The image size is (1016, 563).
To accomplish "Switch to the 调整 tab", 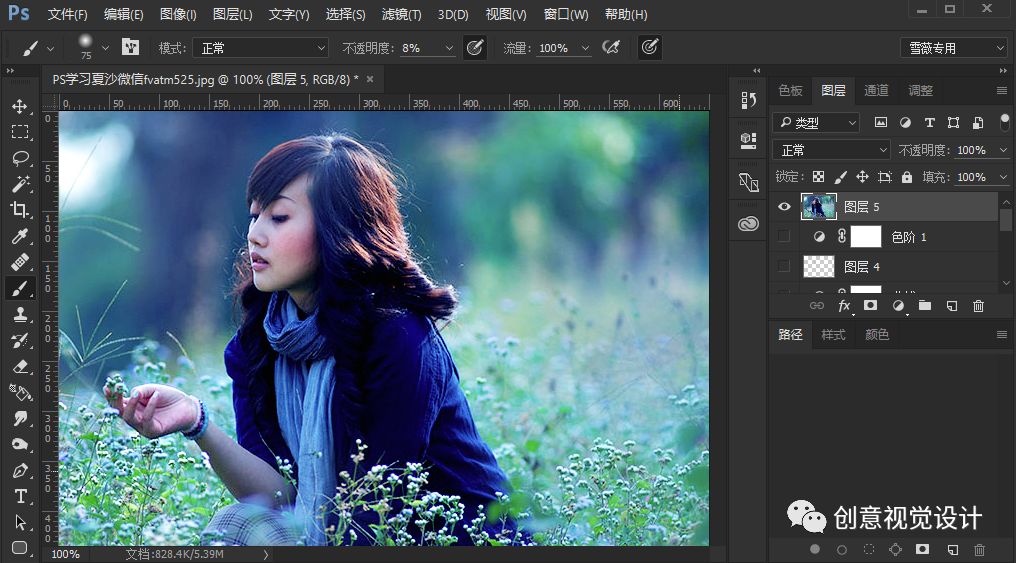I will [x=920, y=90].
